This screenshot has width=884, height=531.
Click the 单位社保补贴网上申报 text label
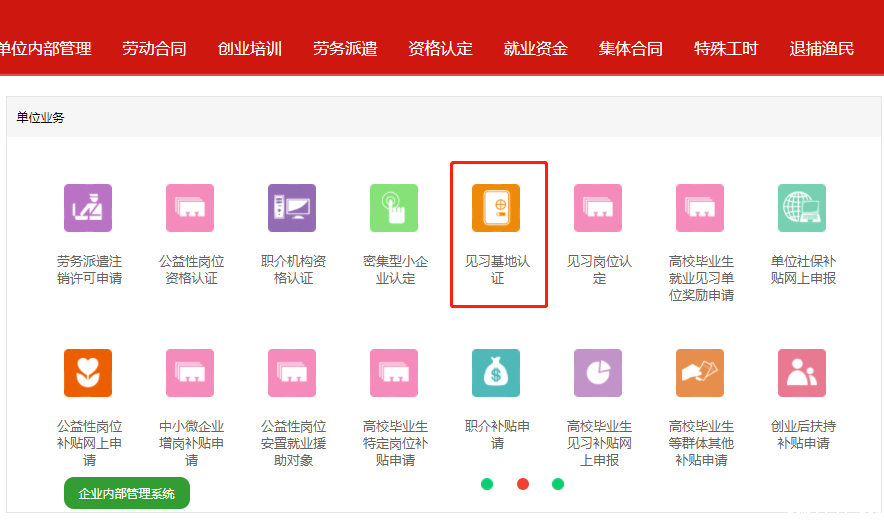pos(803,270)
